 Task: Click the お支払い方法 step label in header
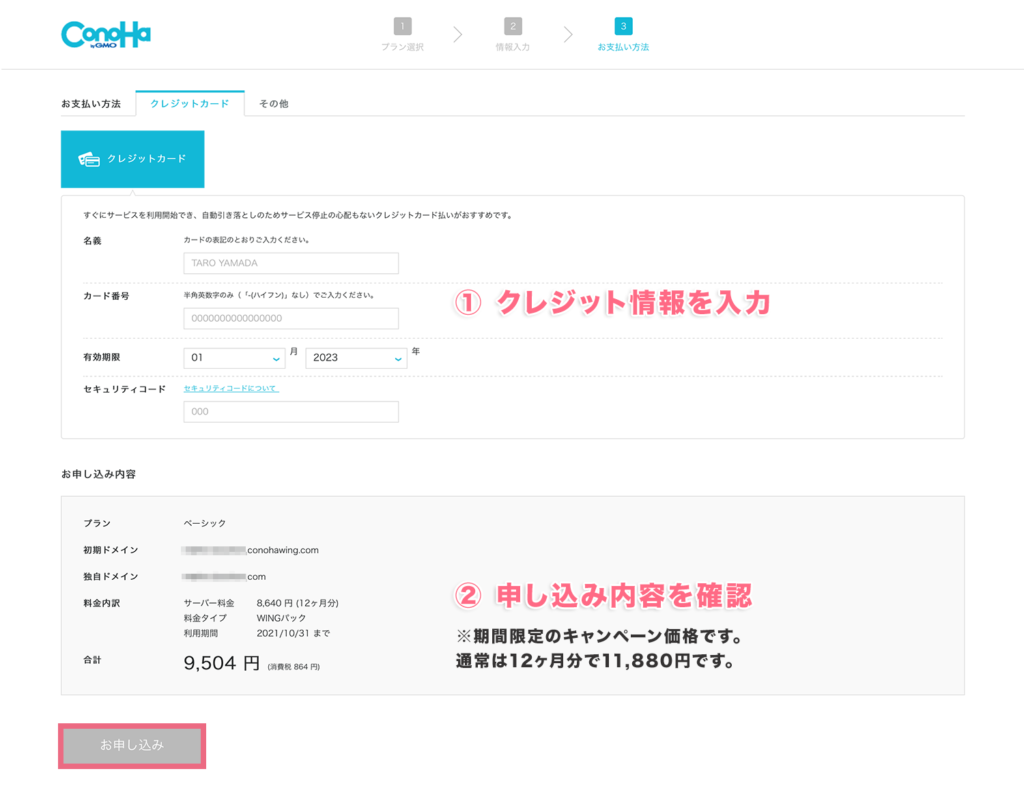tap(623, 47)
